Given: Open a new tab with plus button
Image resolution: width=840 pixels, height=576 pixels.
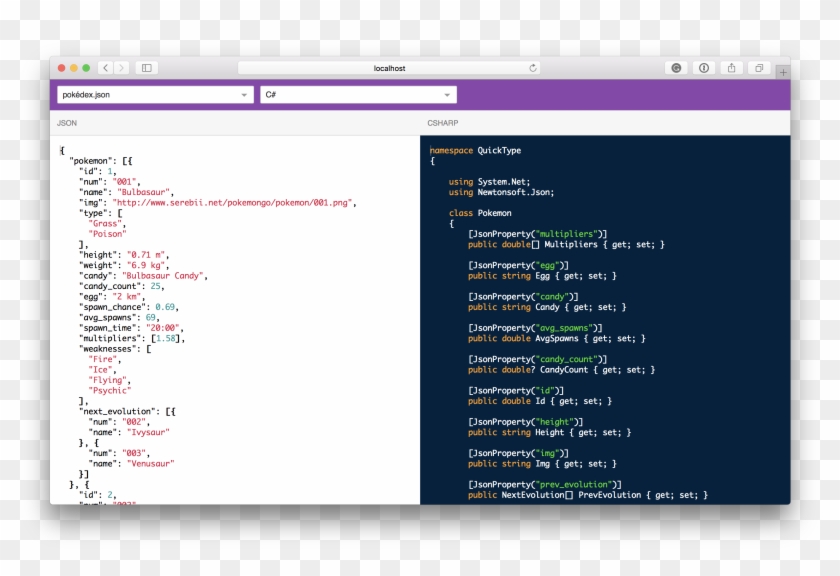Looking at the screenshot, I should point(783,72).
